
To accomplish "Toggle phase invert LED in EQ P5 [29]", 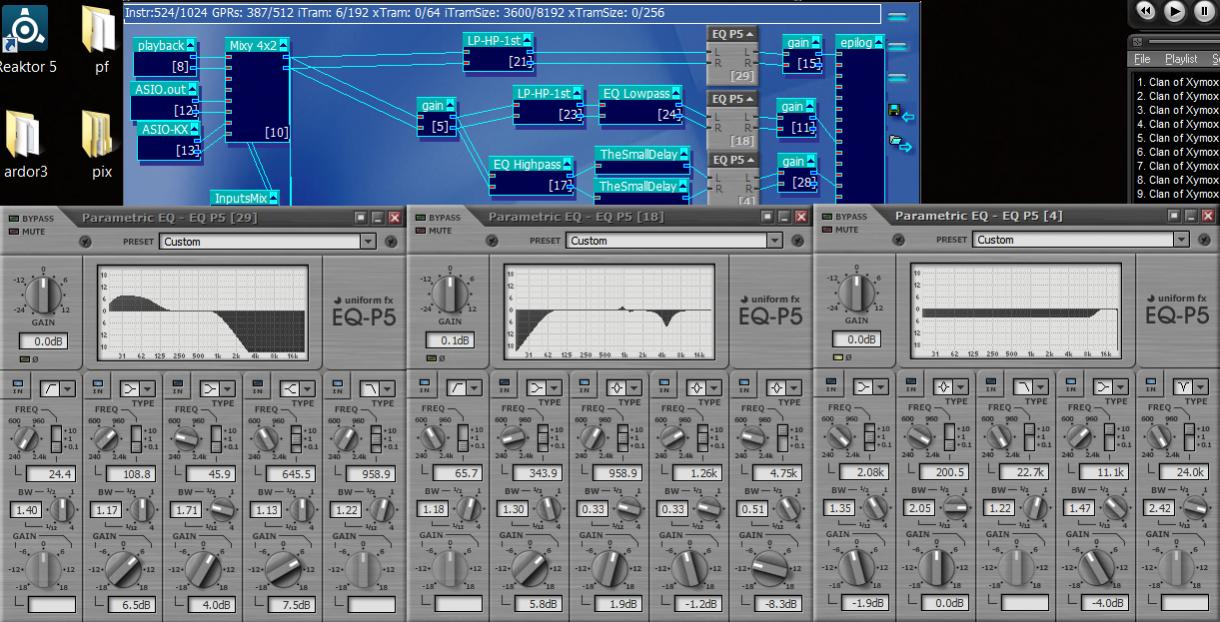I will pyautogui.click(x=25, y=358).
